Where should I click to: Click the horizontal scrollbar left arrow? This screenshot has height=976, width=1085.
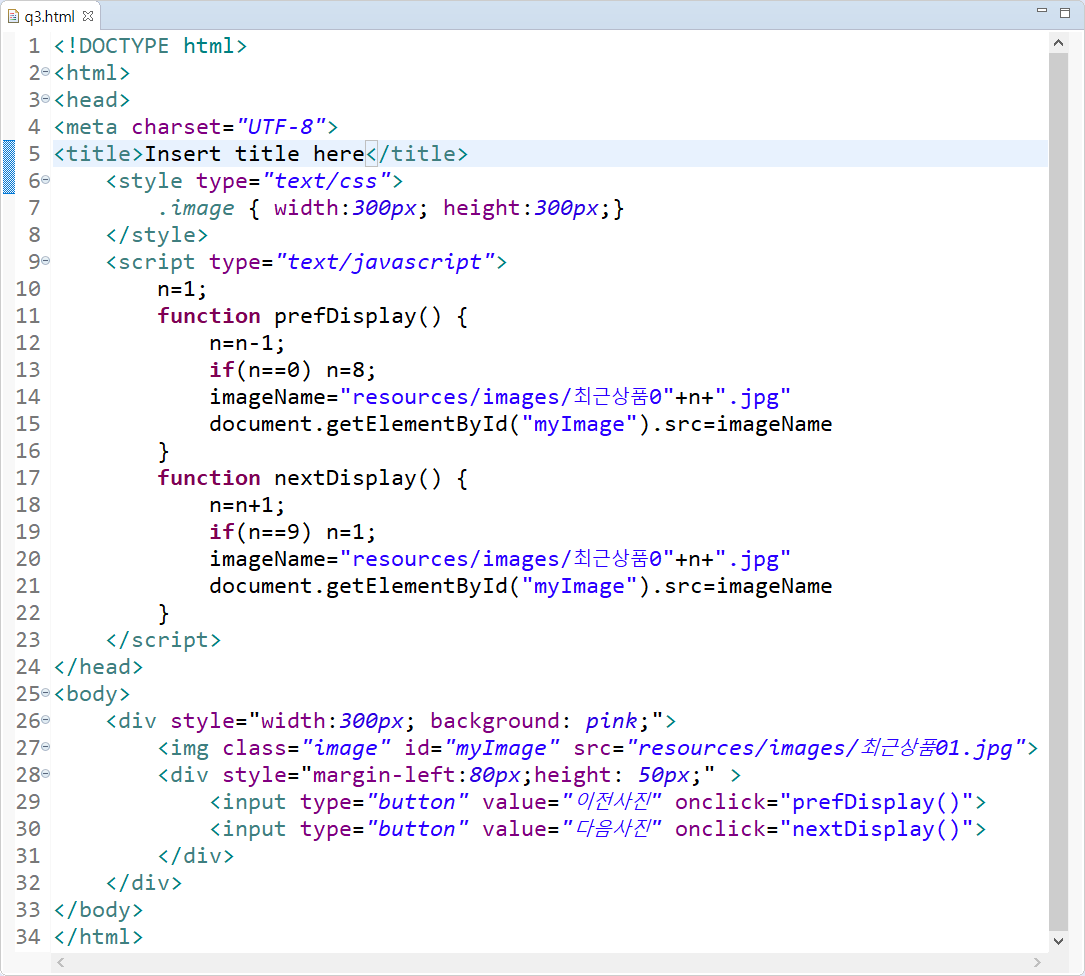point(61,962)
